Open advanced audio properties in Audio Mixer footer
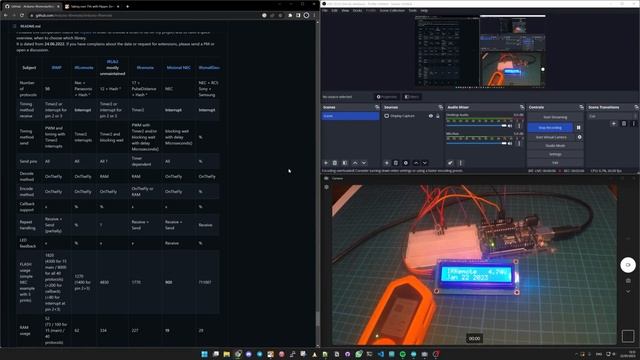 pos(450,163)
